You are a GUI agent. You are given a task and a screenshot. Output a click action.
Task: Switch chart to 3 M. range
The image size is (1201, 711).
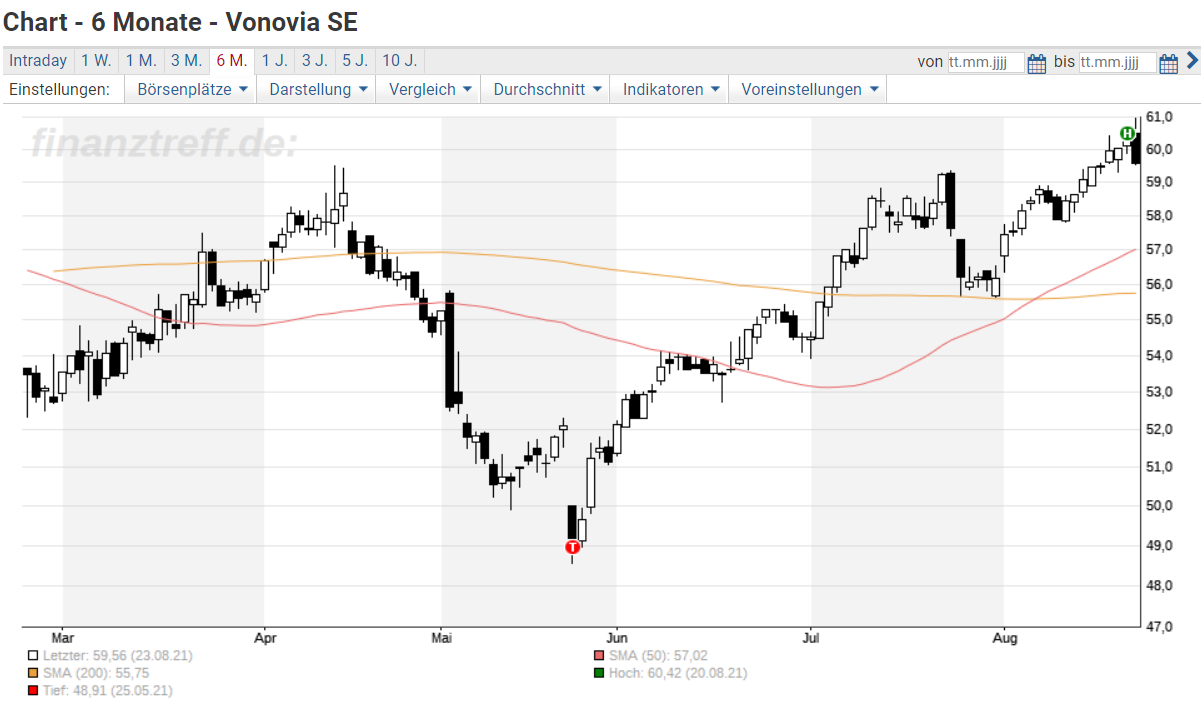click(x=186, y=61)
